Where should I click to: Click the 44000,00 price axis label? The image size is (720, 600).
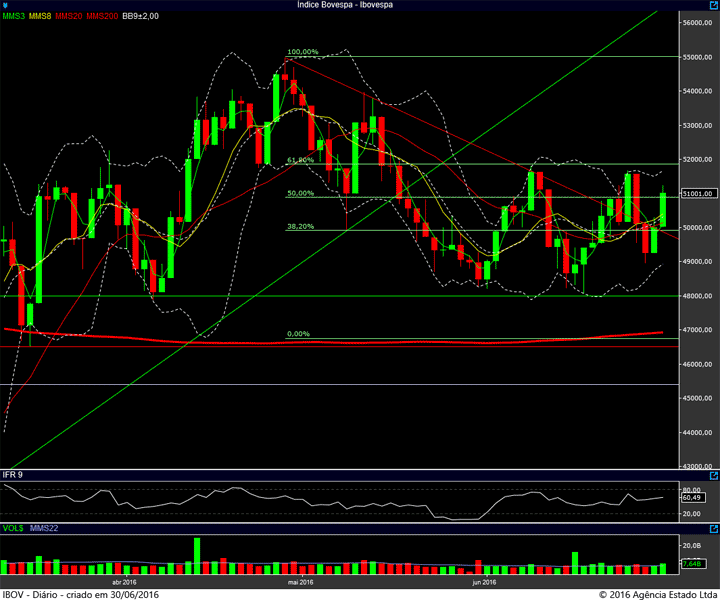point(697,432)
